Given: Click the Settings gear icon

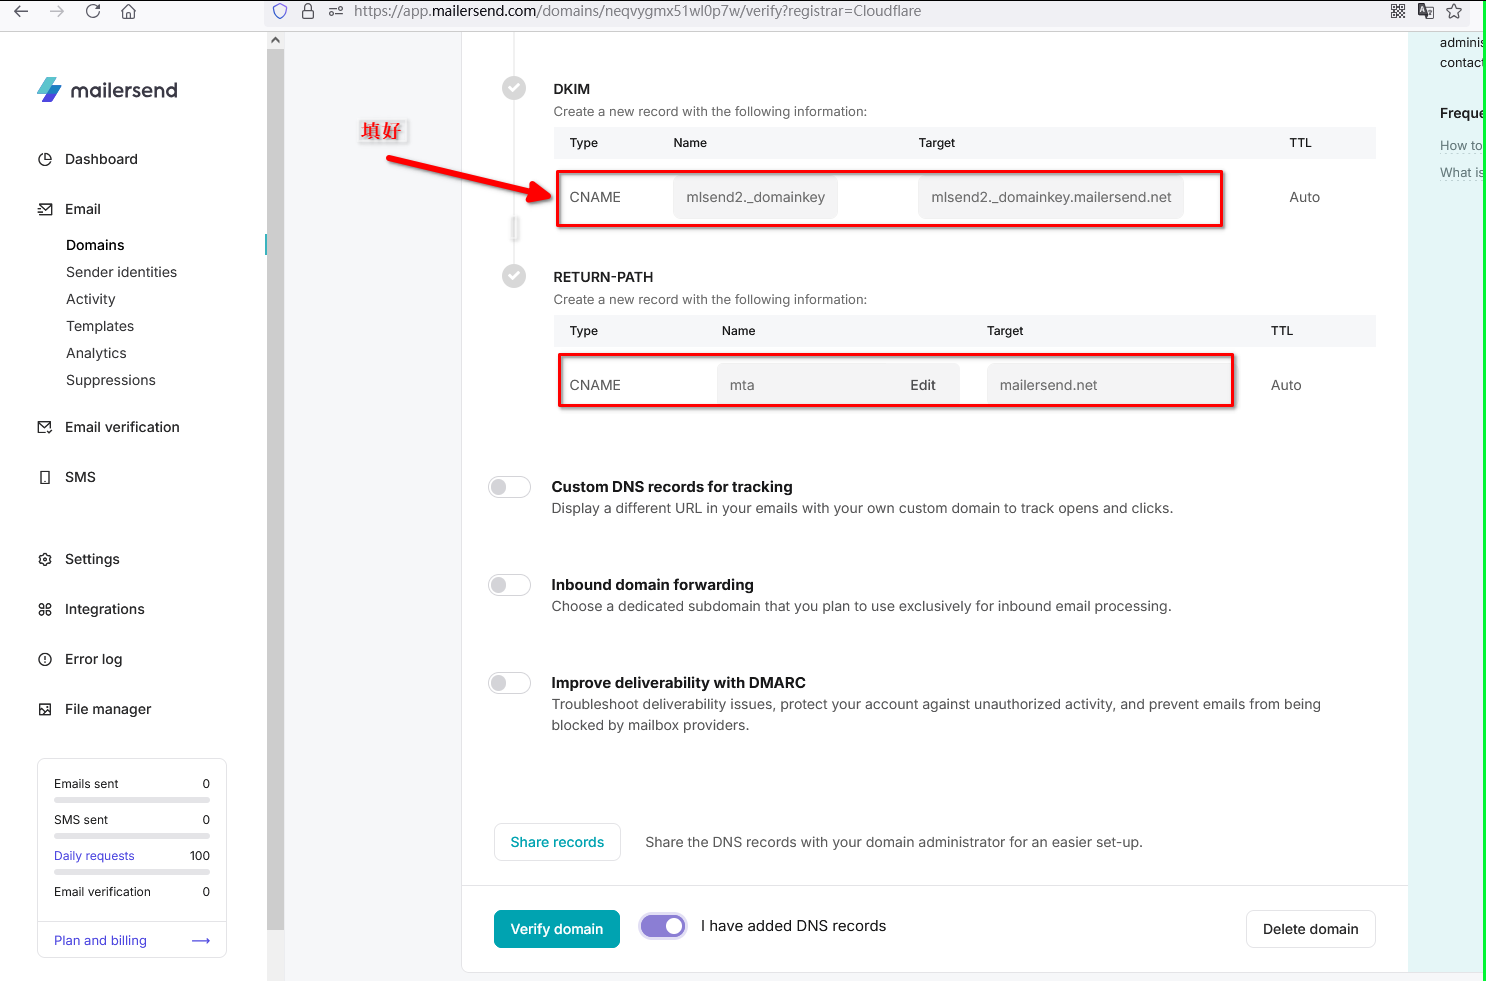Looking at the screenshot, I should click(45, 559).
